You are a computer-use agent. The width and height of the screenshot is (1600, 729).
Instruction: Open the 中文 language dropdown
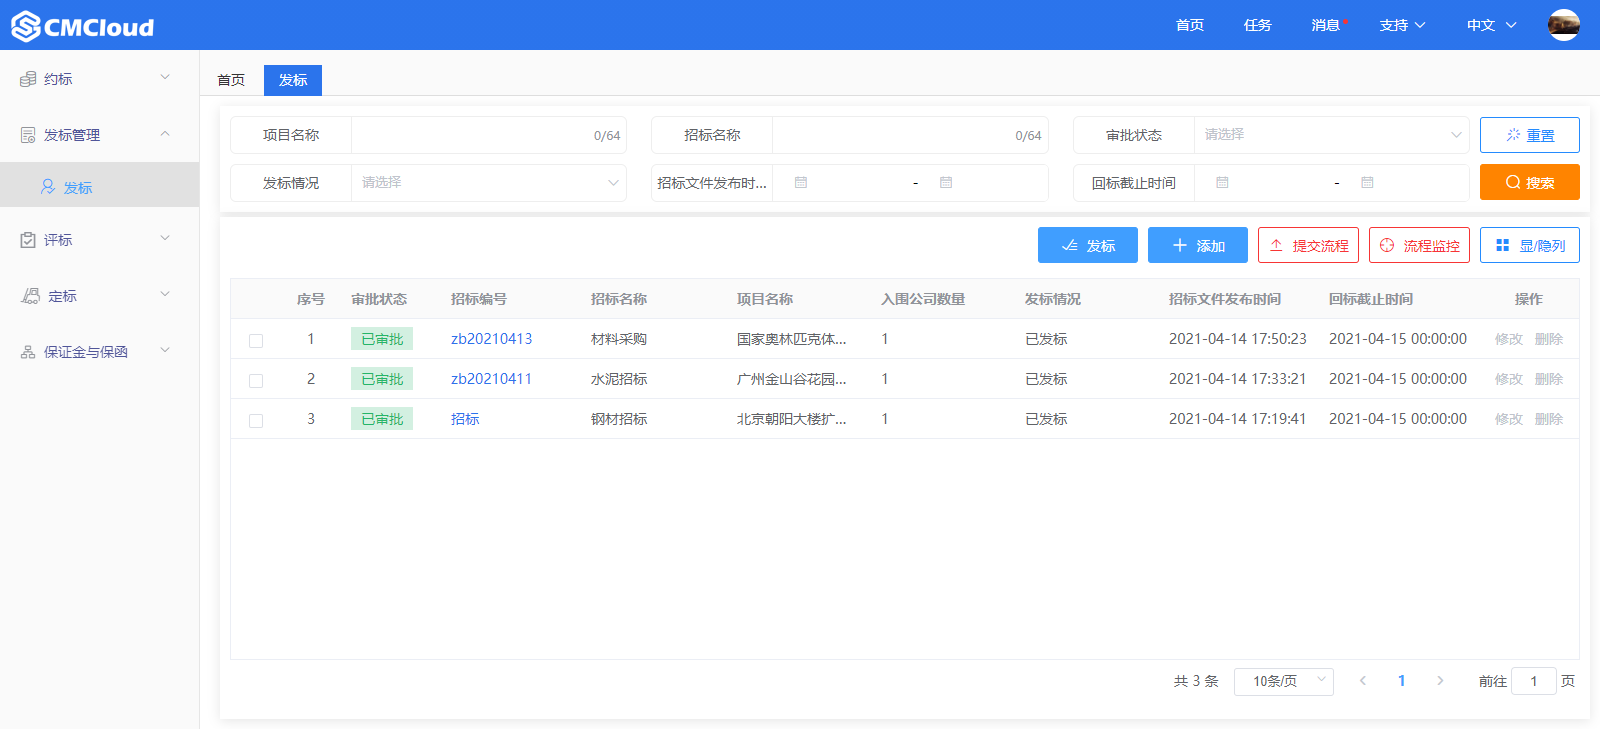(1492, 25)
